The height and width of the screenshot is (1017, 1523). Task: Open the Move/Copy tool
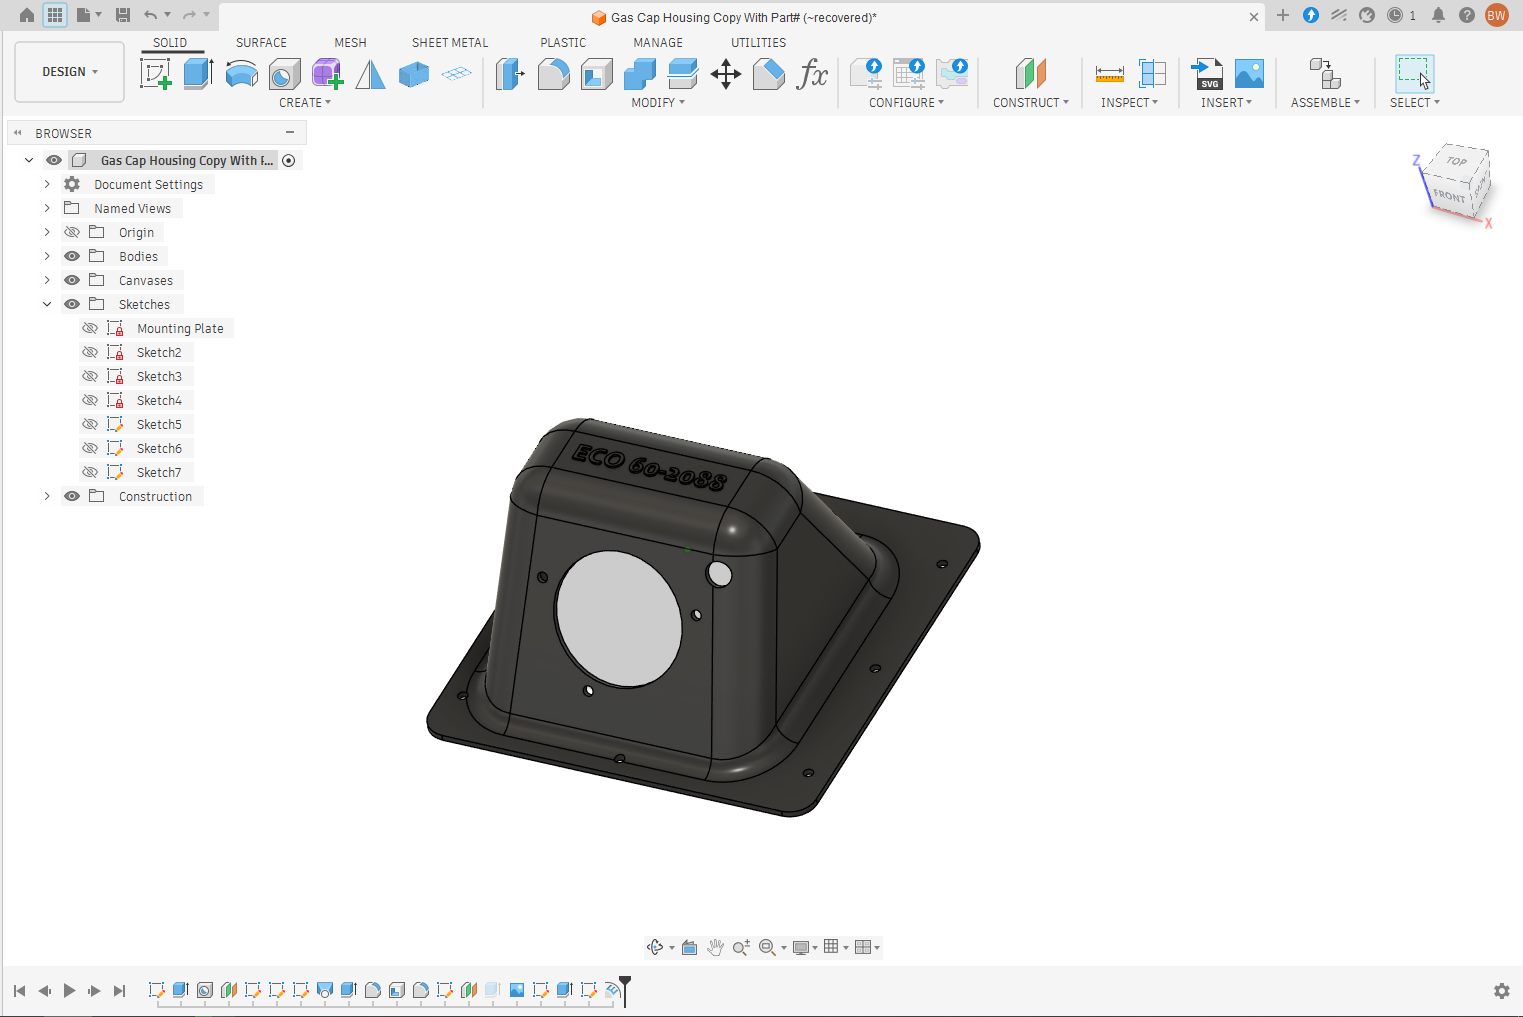tap(725, 74)
